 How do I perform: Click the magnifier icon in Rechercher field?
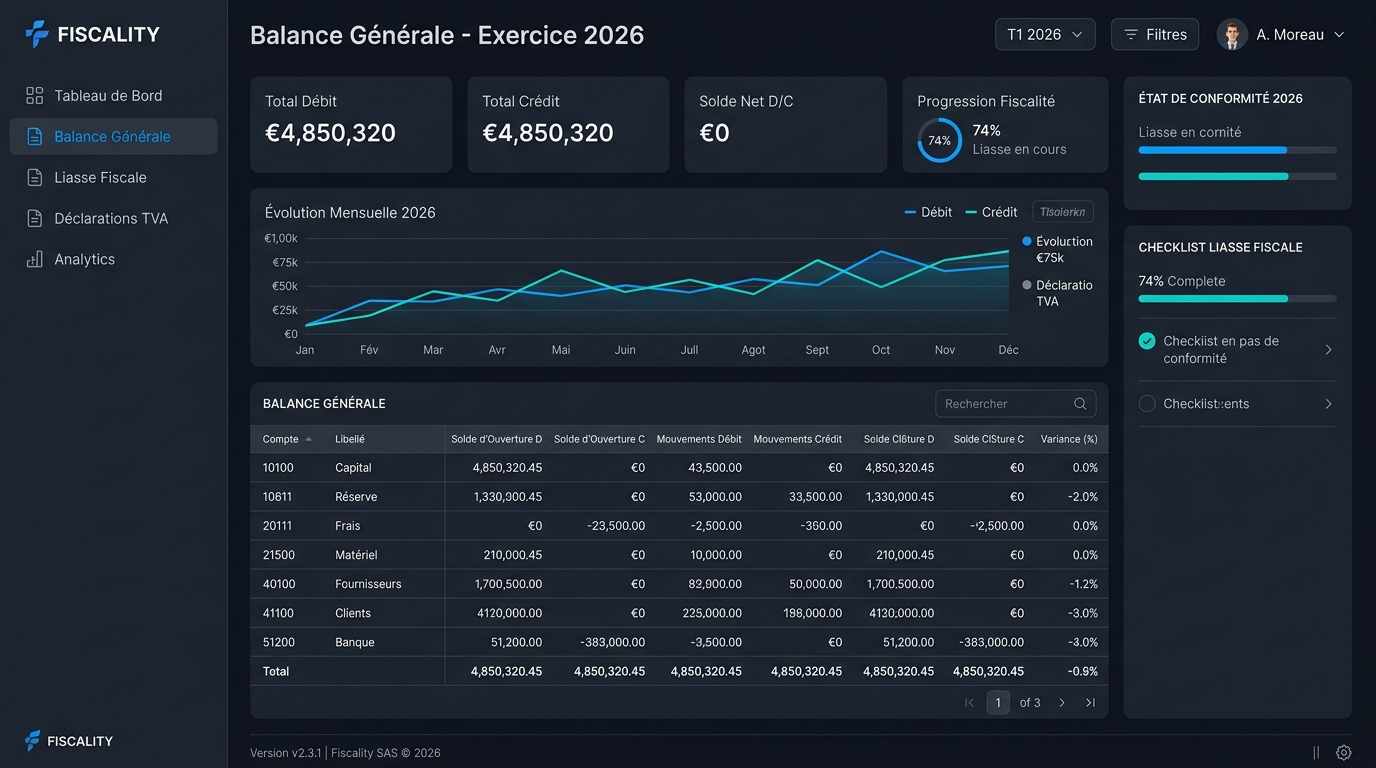pyautogui.click(x=1080, y=404)
